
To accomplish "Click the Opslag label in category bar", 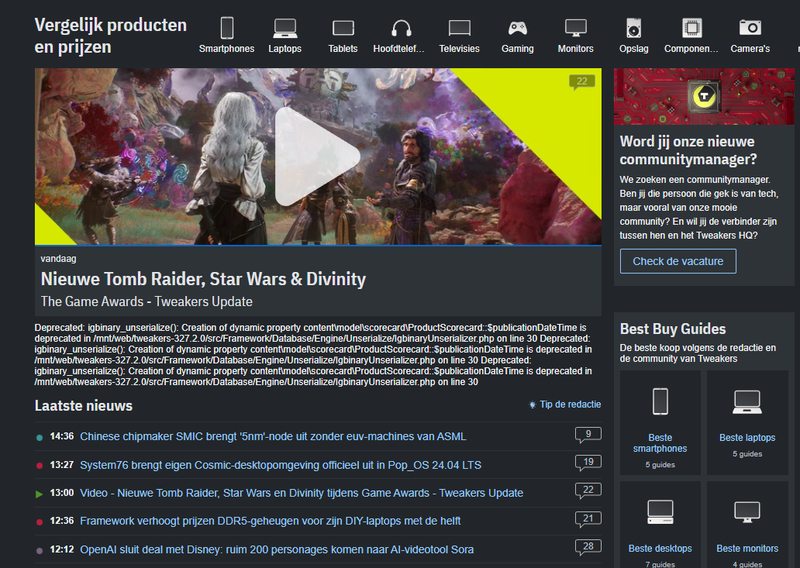I will coord(634,48).
